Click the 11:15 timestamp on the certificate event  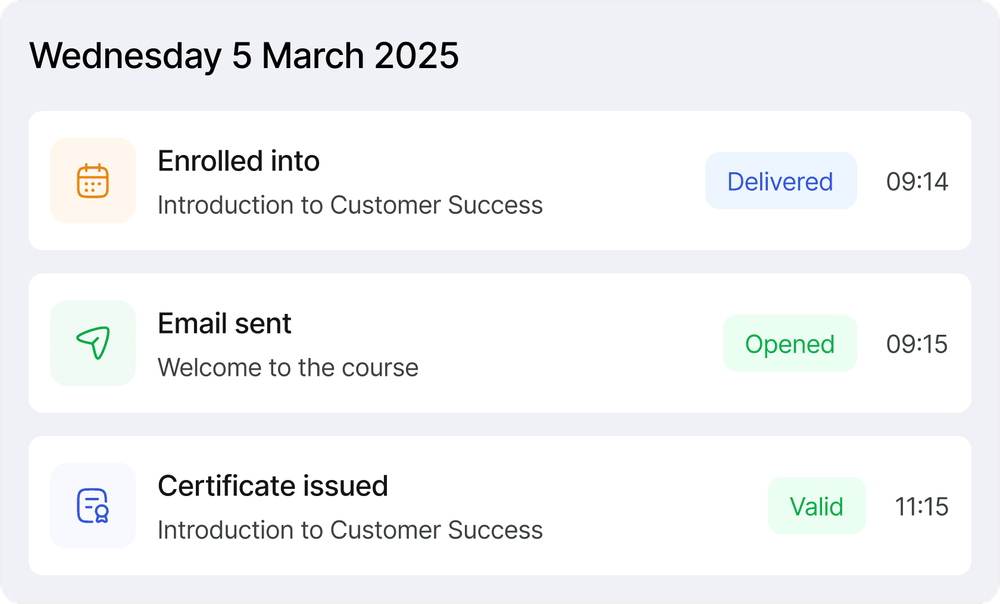[x=921, y=505]
